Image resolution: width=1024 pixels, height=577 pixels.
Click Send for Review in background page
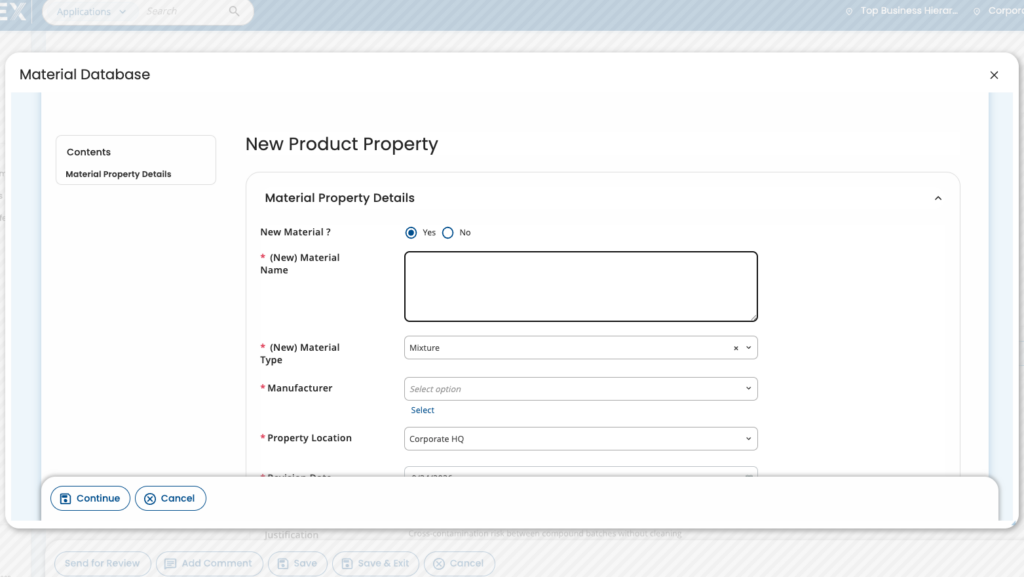click(x=103, y=564)
